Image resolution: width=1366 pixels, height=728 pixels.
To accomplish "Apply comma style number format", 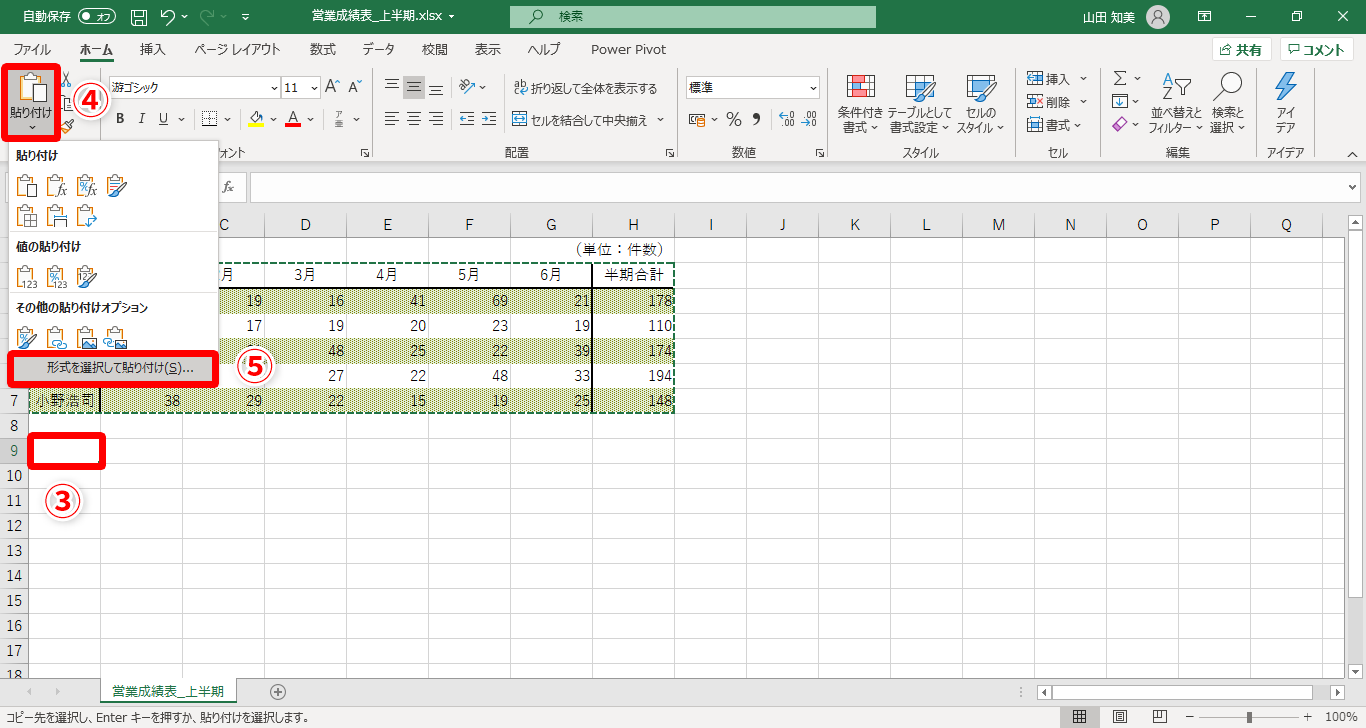I will (x=757, y=120).
